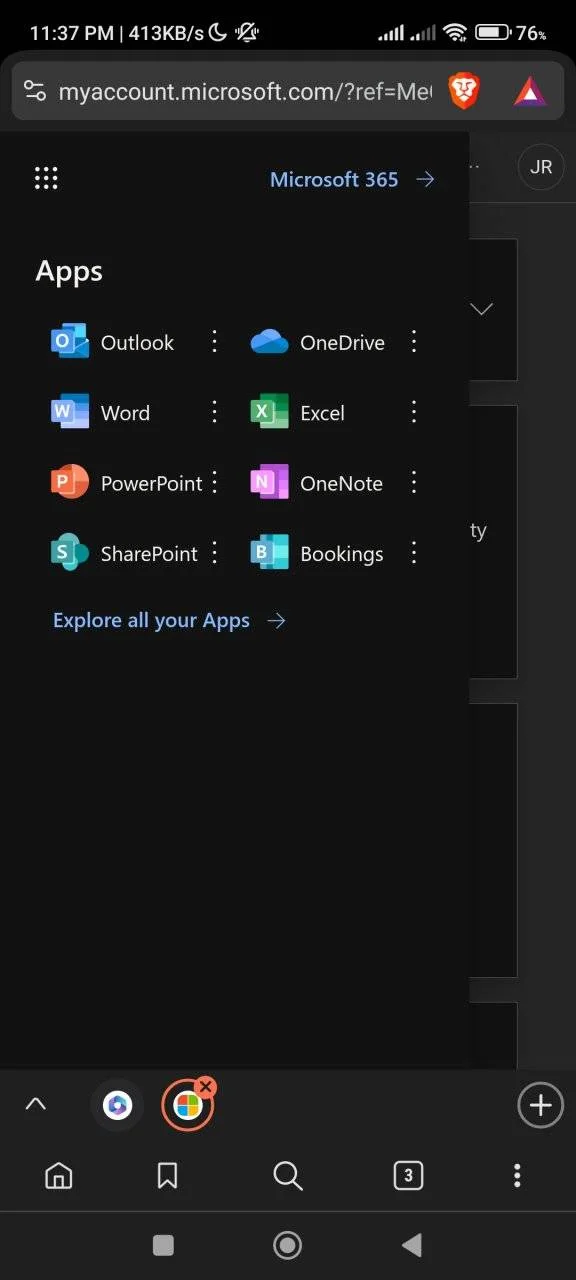Go to Microsoft 365 link

pyautogui.click(x=352, y=180)
